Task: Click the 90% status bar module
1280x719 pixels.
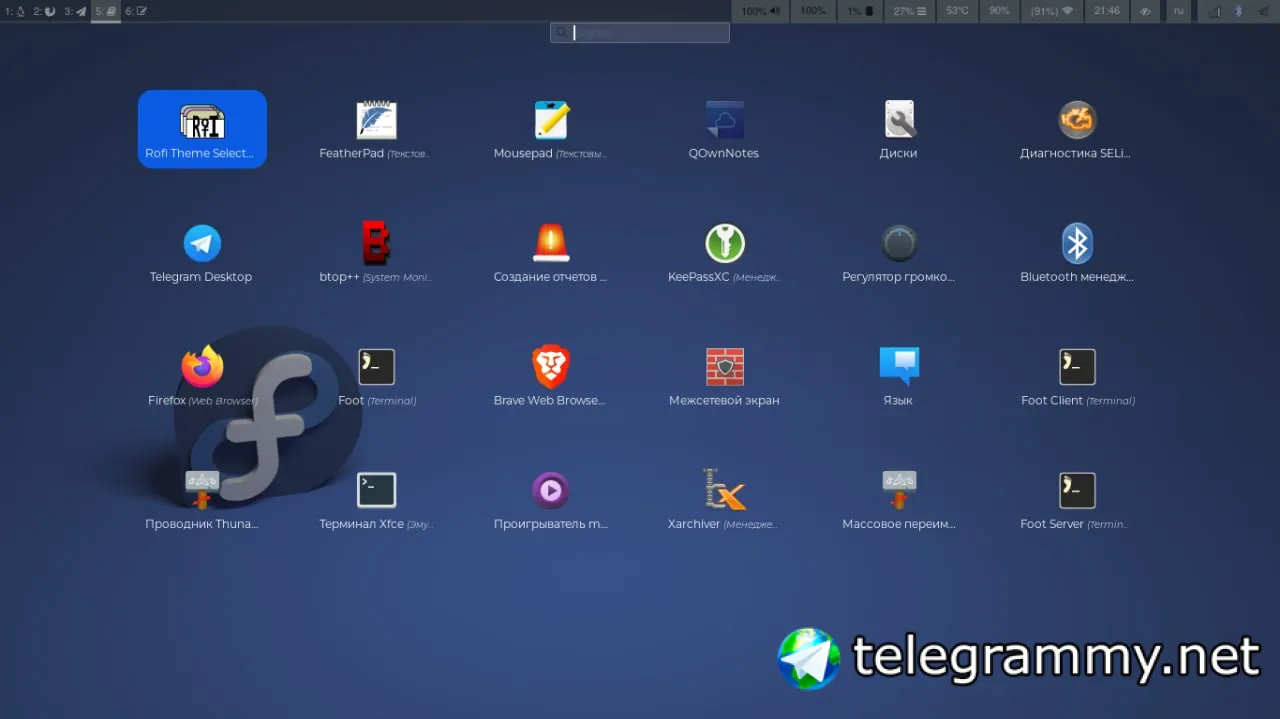Action: tap(999, 11)
